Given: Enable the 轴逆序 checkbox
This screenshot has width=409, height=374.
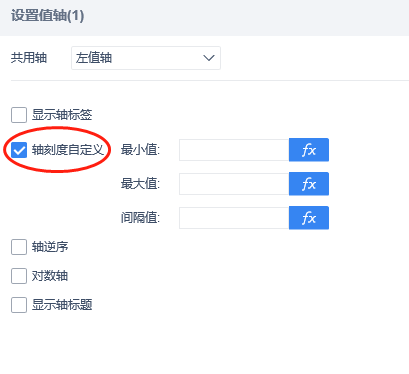Looking at the screenshot, I should coord(19,247).
